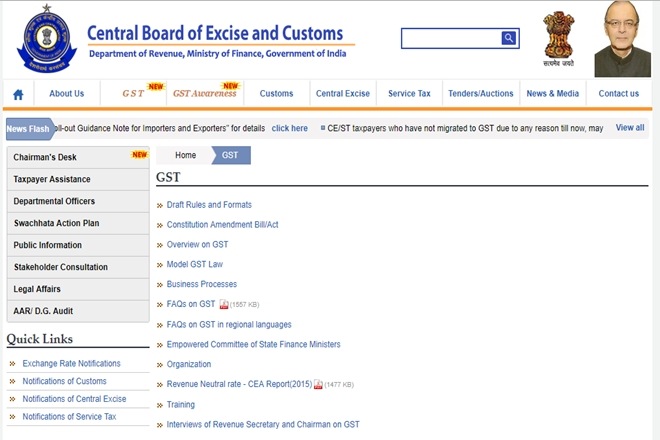Open Exchange Rate Notifications quick link

point(71,364)
